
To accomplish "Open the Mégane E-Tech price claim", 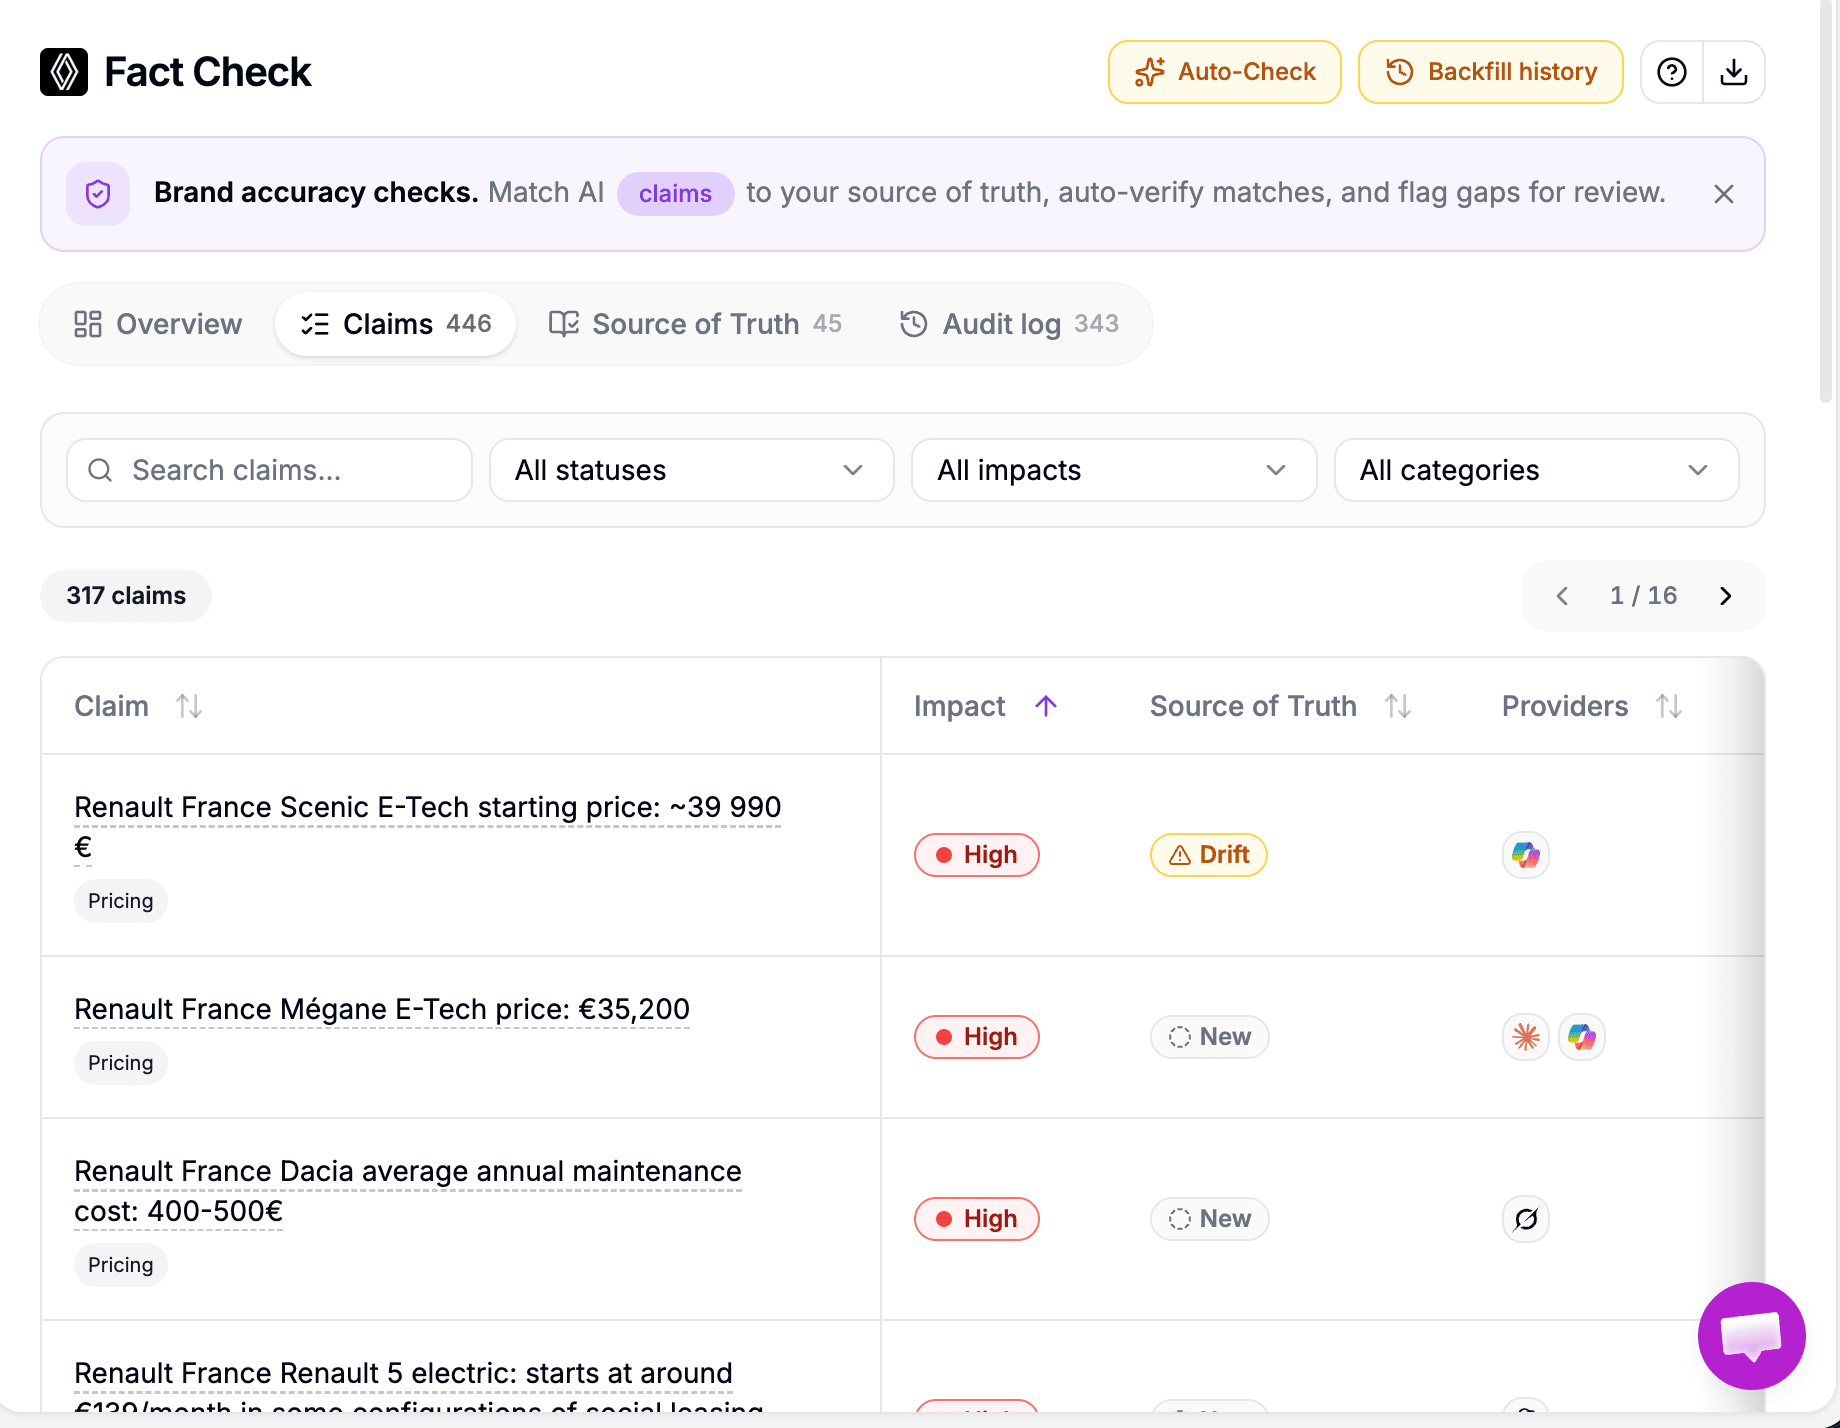I will point(382,1009).
